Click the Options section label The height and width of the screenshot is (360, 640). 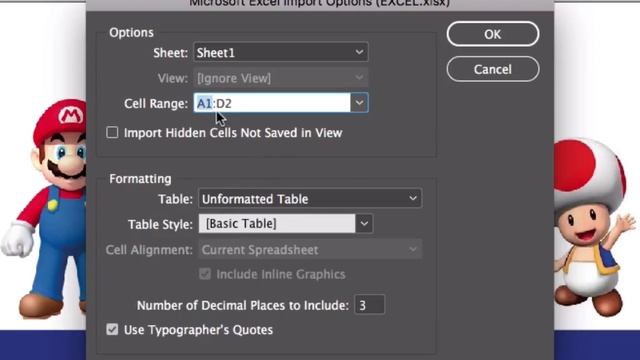point(131,32)
